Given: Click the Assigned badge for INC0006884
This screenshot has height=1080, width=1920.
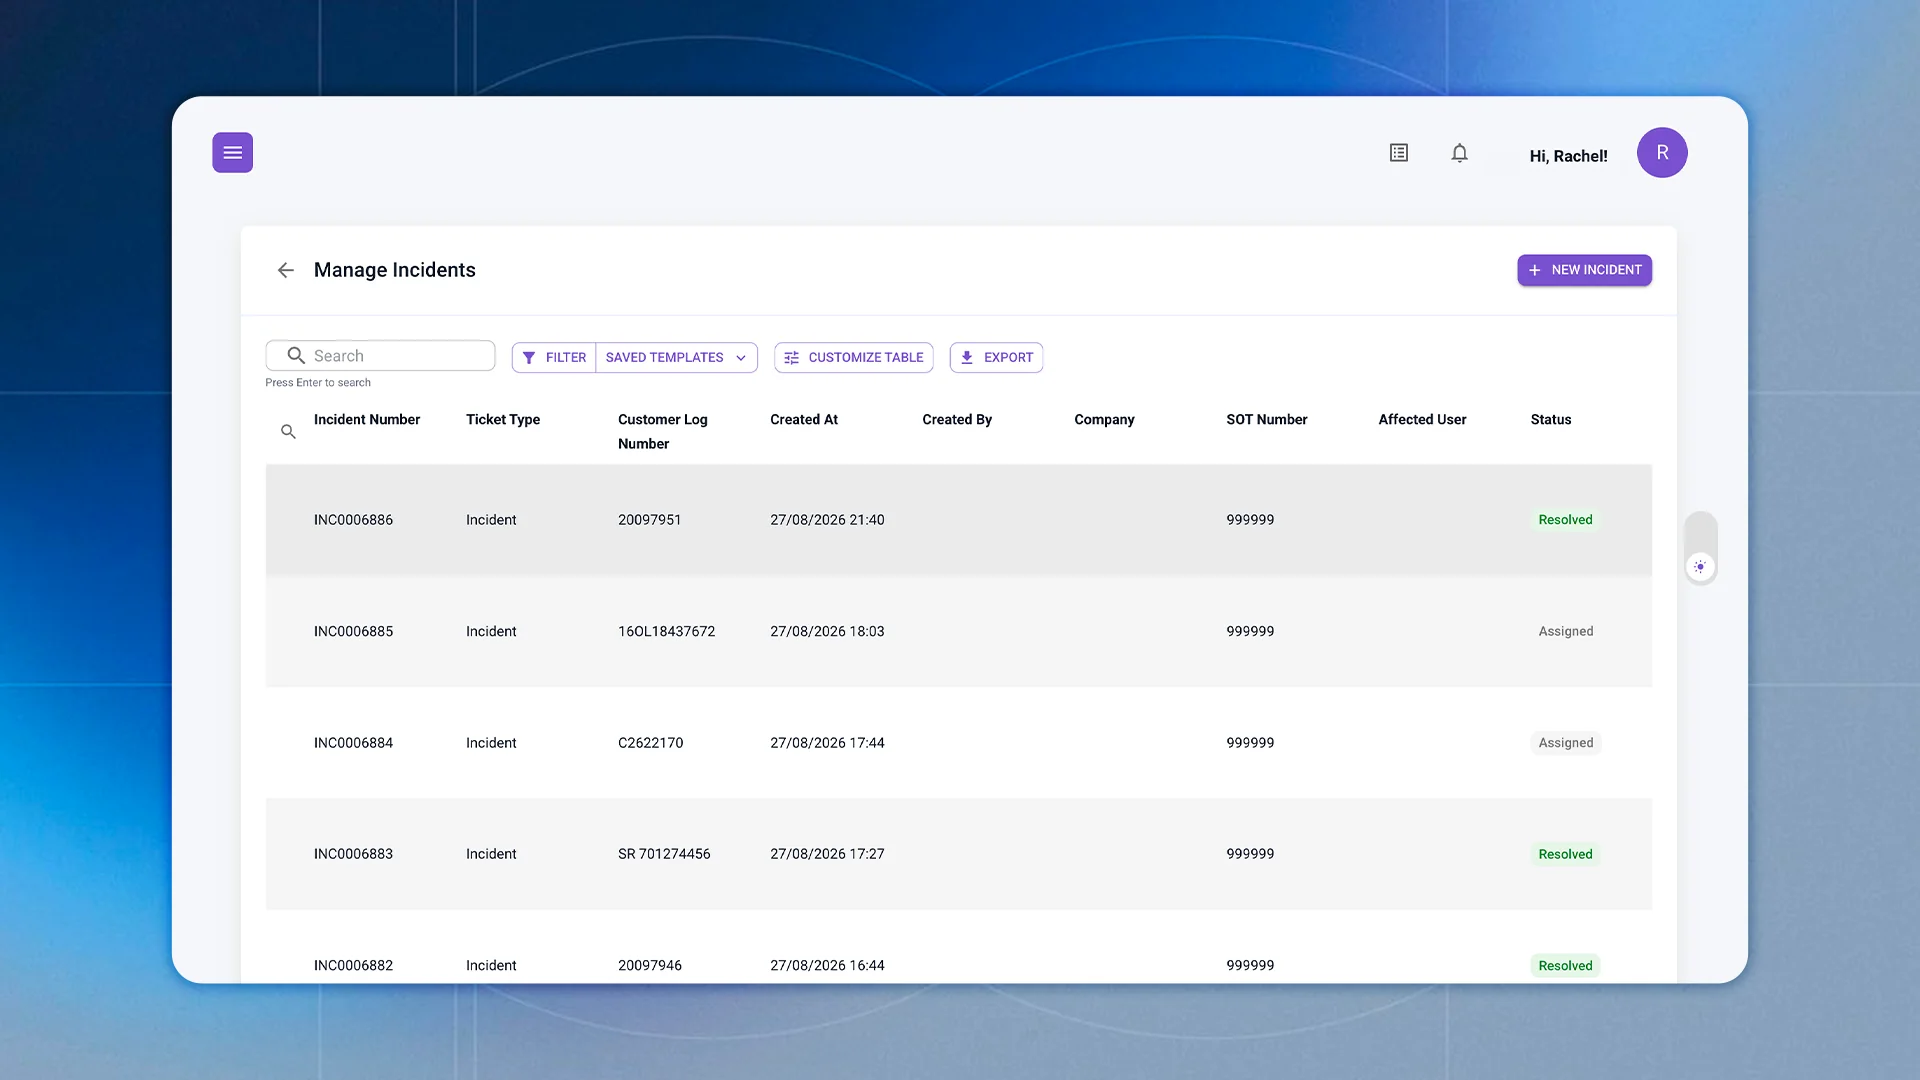Looking at the screenshot, I should pos(1565,743).
